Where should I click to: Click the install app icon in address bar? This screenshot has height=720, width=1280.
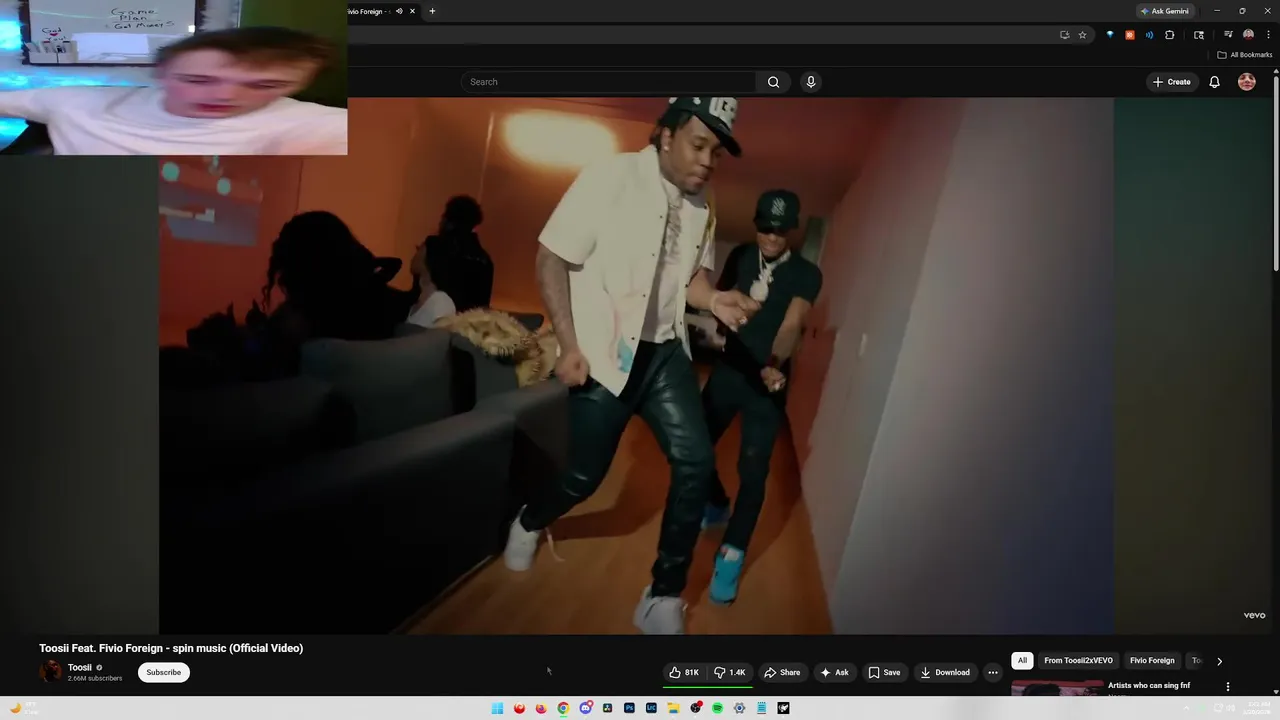click(1065, 35)
